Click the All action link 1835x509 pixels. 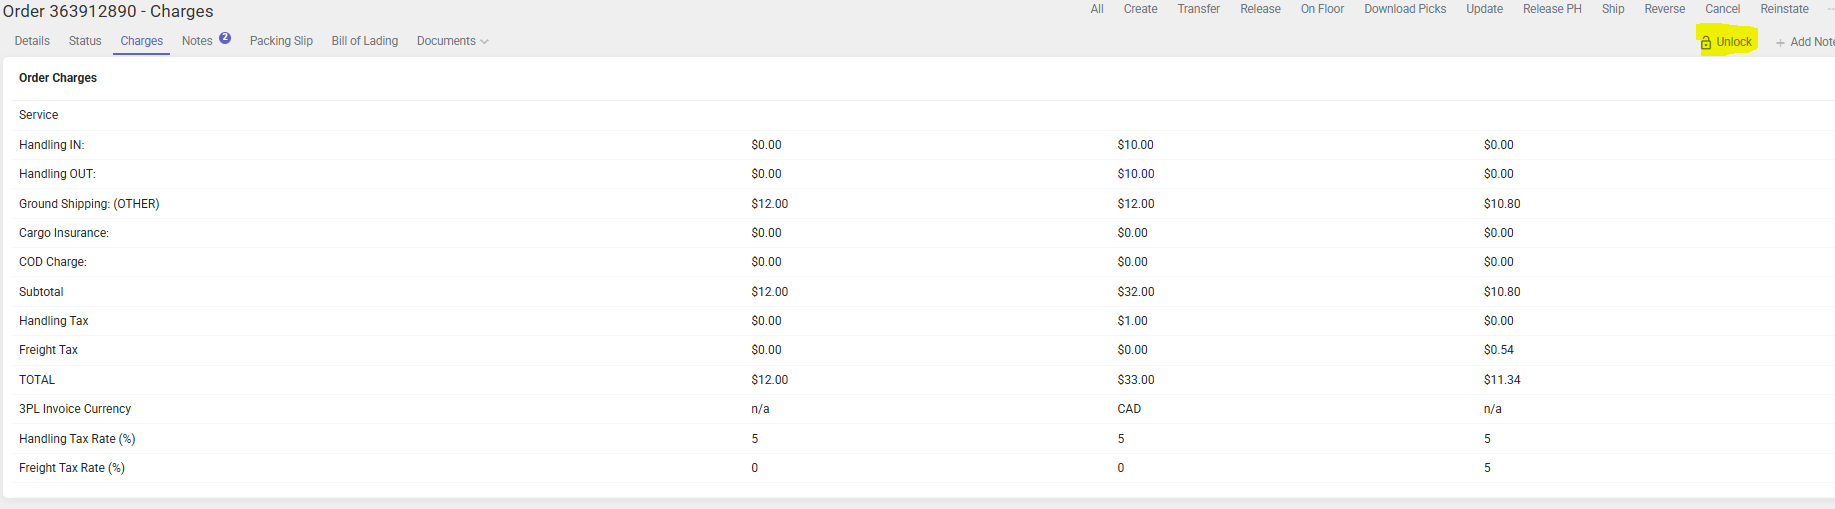click(1097, 9)
